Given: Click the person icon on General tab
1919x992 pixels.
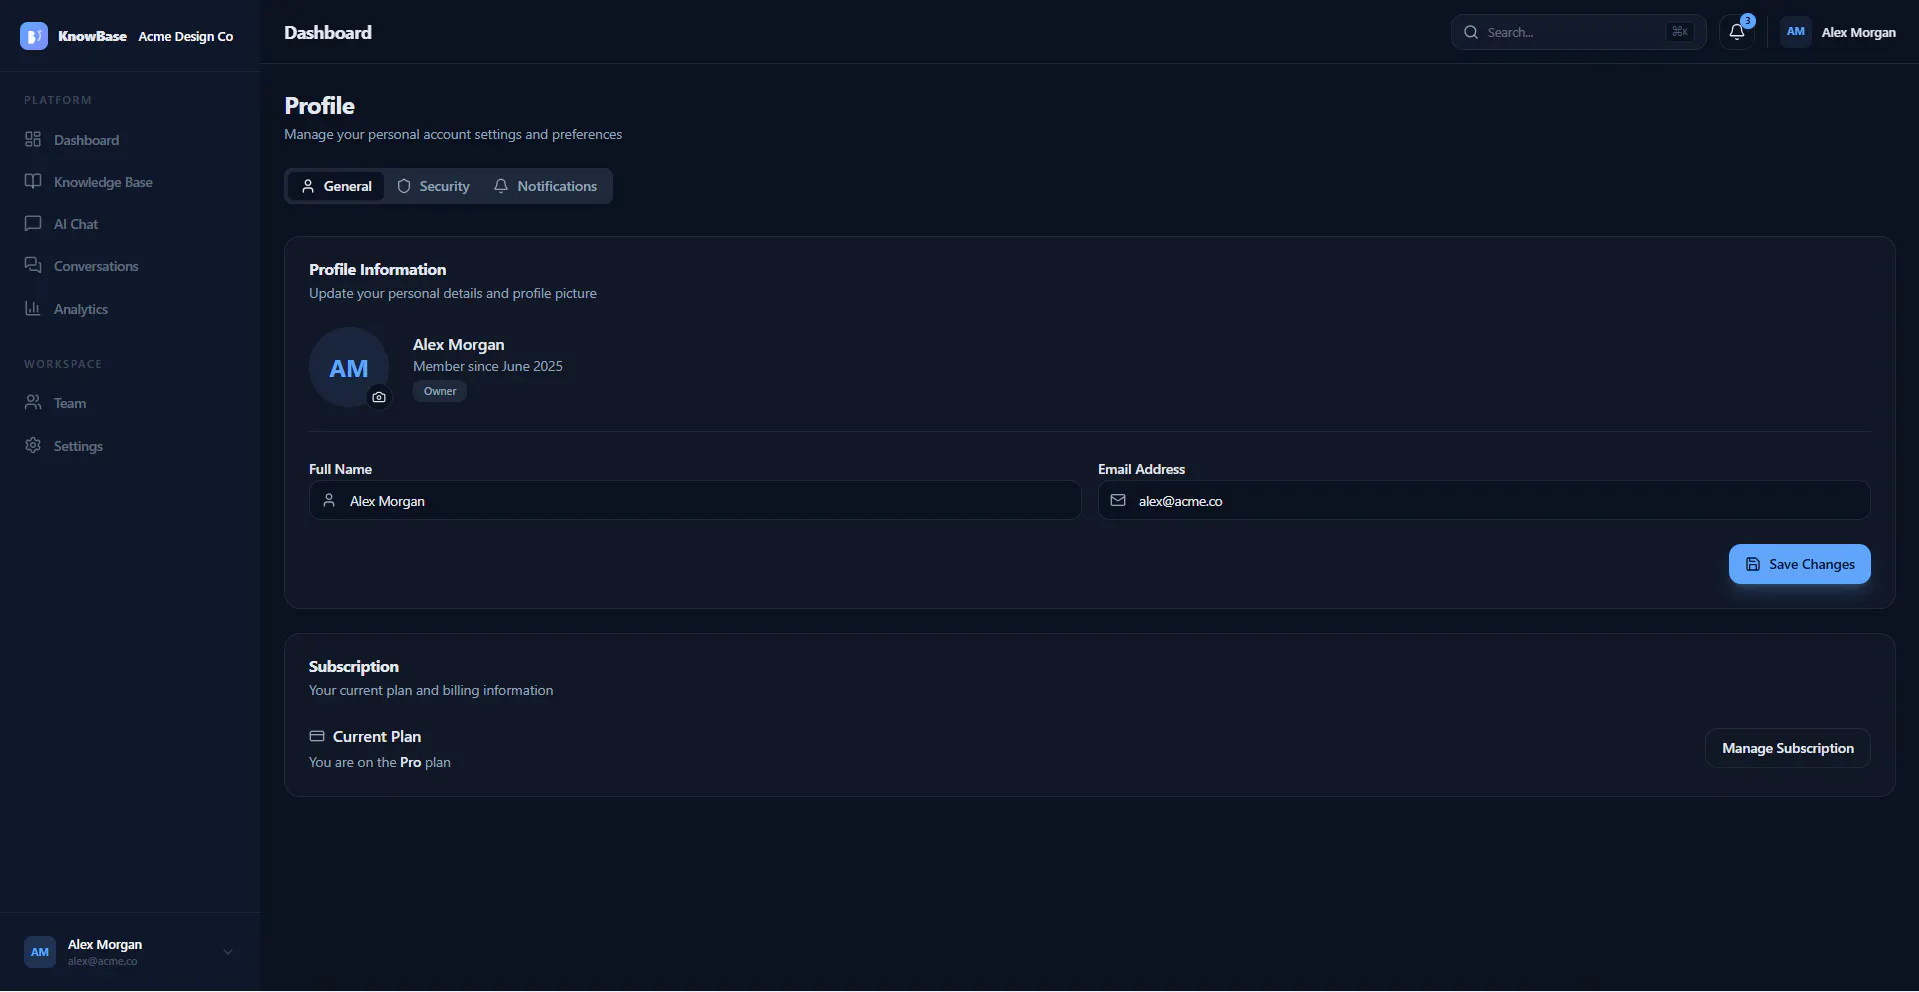Looking at the screenshot, I should tap(308, 186).
